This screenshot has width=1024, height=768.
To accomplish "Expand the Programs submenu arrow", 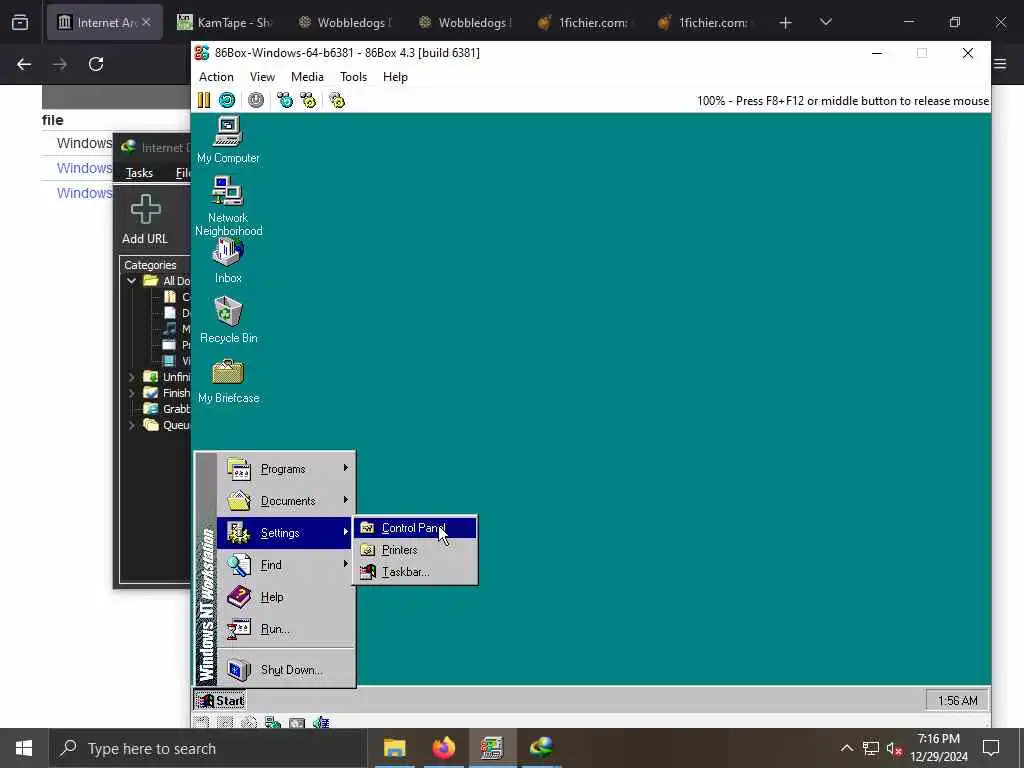I will (x=345, y=468).
